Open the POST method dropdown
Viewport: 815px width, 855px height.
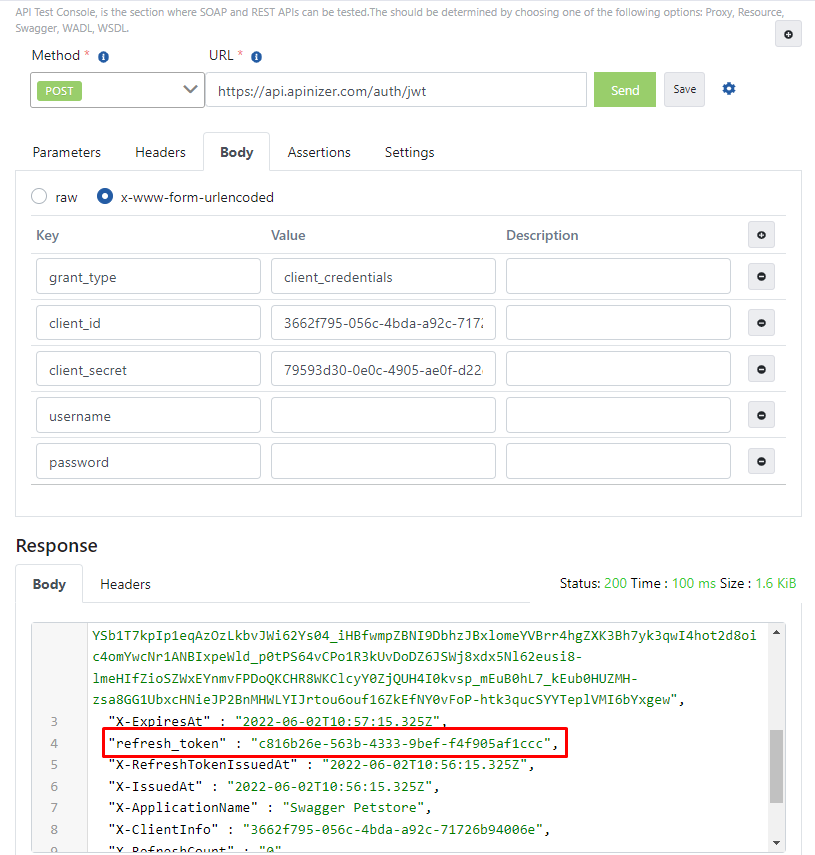117,90
